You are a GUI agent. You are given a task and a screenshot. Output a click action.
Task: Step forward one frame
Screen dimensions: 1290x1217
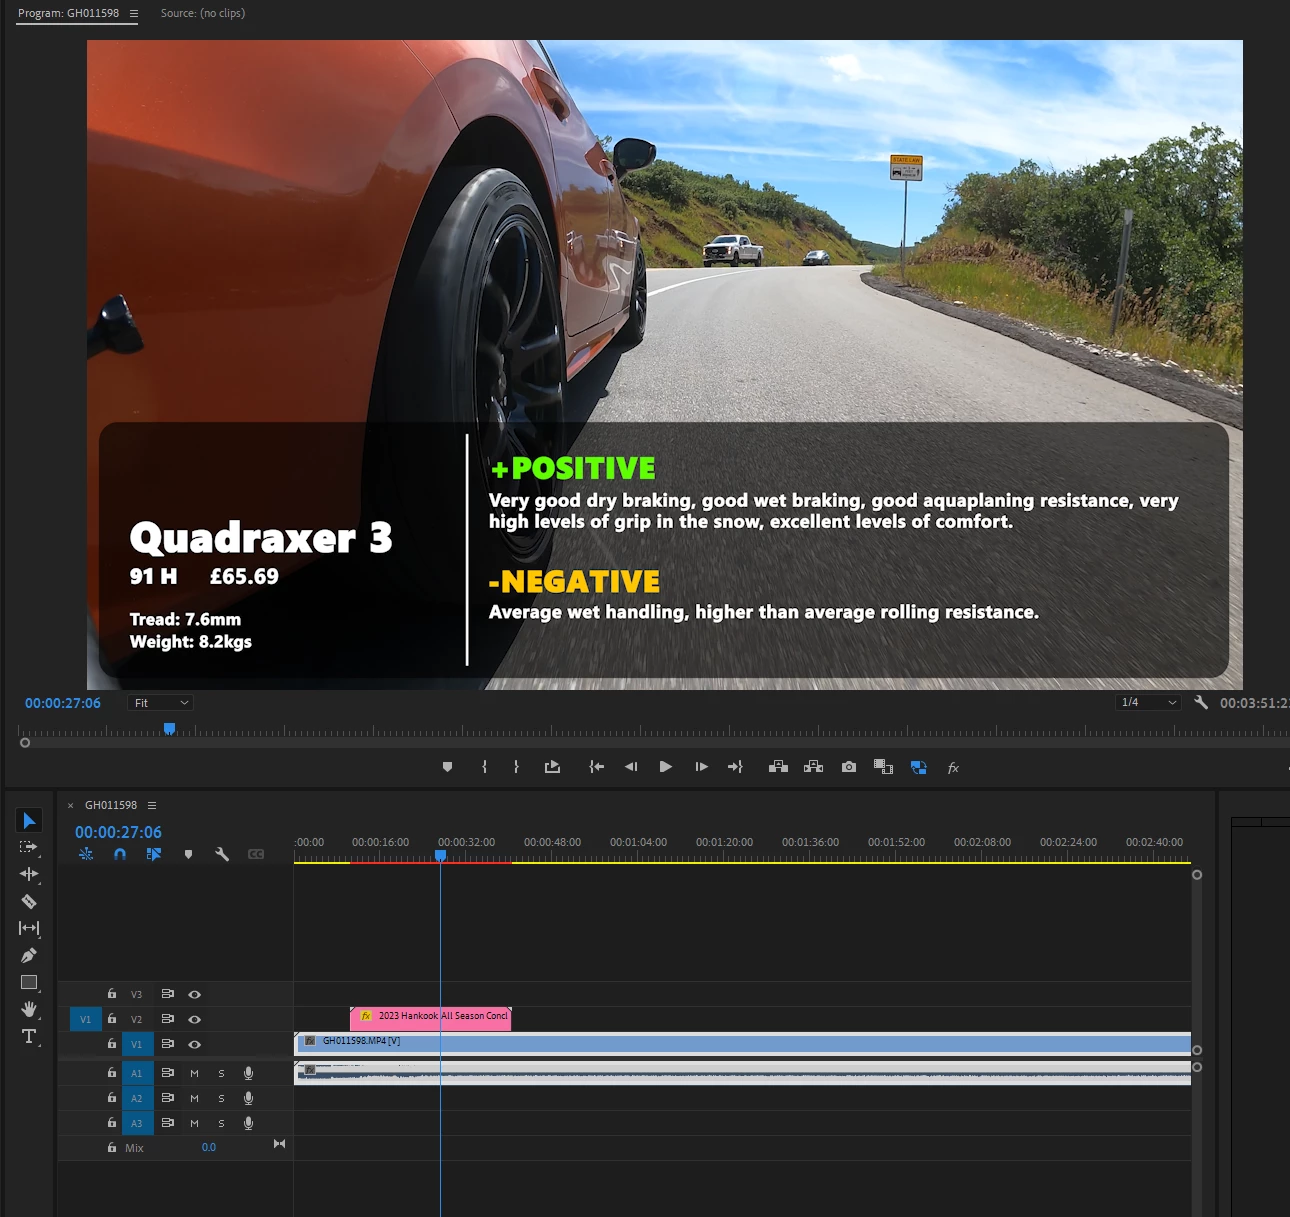click(x=701, y=767)
